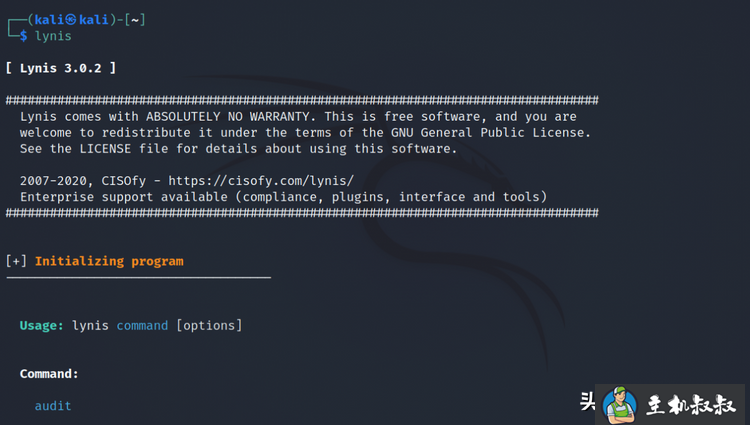The height and width of the screenshot is (425, 750).
Task: Click the 'Enterprise support available' line
Action: (x=284, y=197)
